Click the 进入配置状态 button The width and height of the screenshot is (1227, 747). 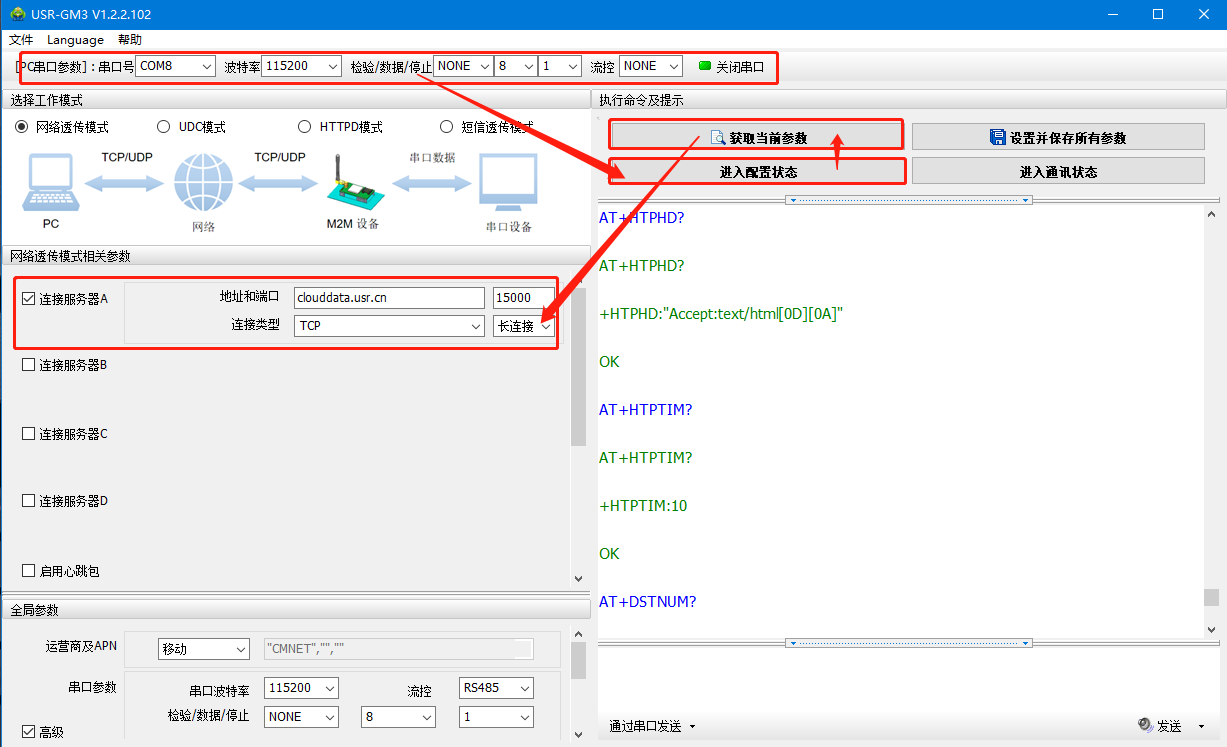point(757,172)
